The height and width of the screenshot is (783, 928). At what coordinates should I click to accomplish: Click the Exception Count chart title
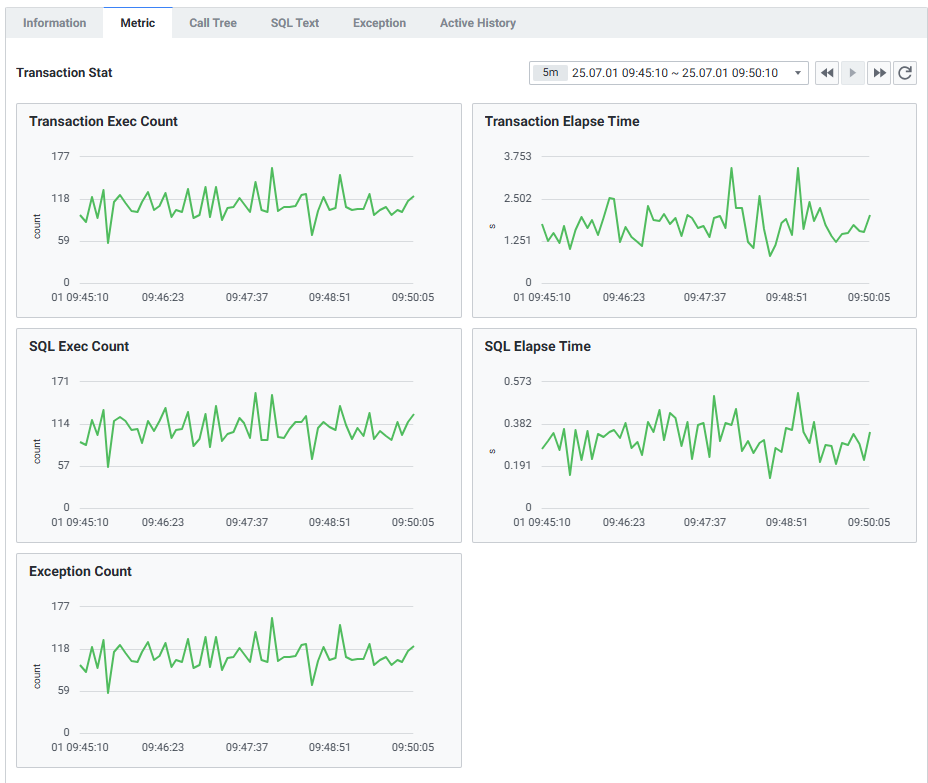tap(80, 571)
